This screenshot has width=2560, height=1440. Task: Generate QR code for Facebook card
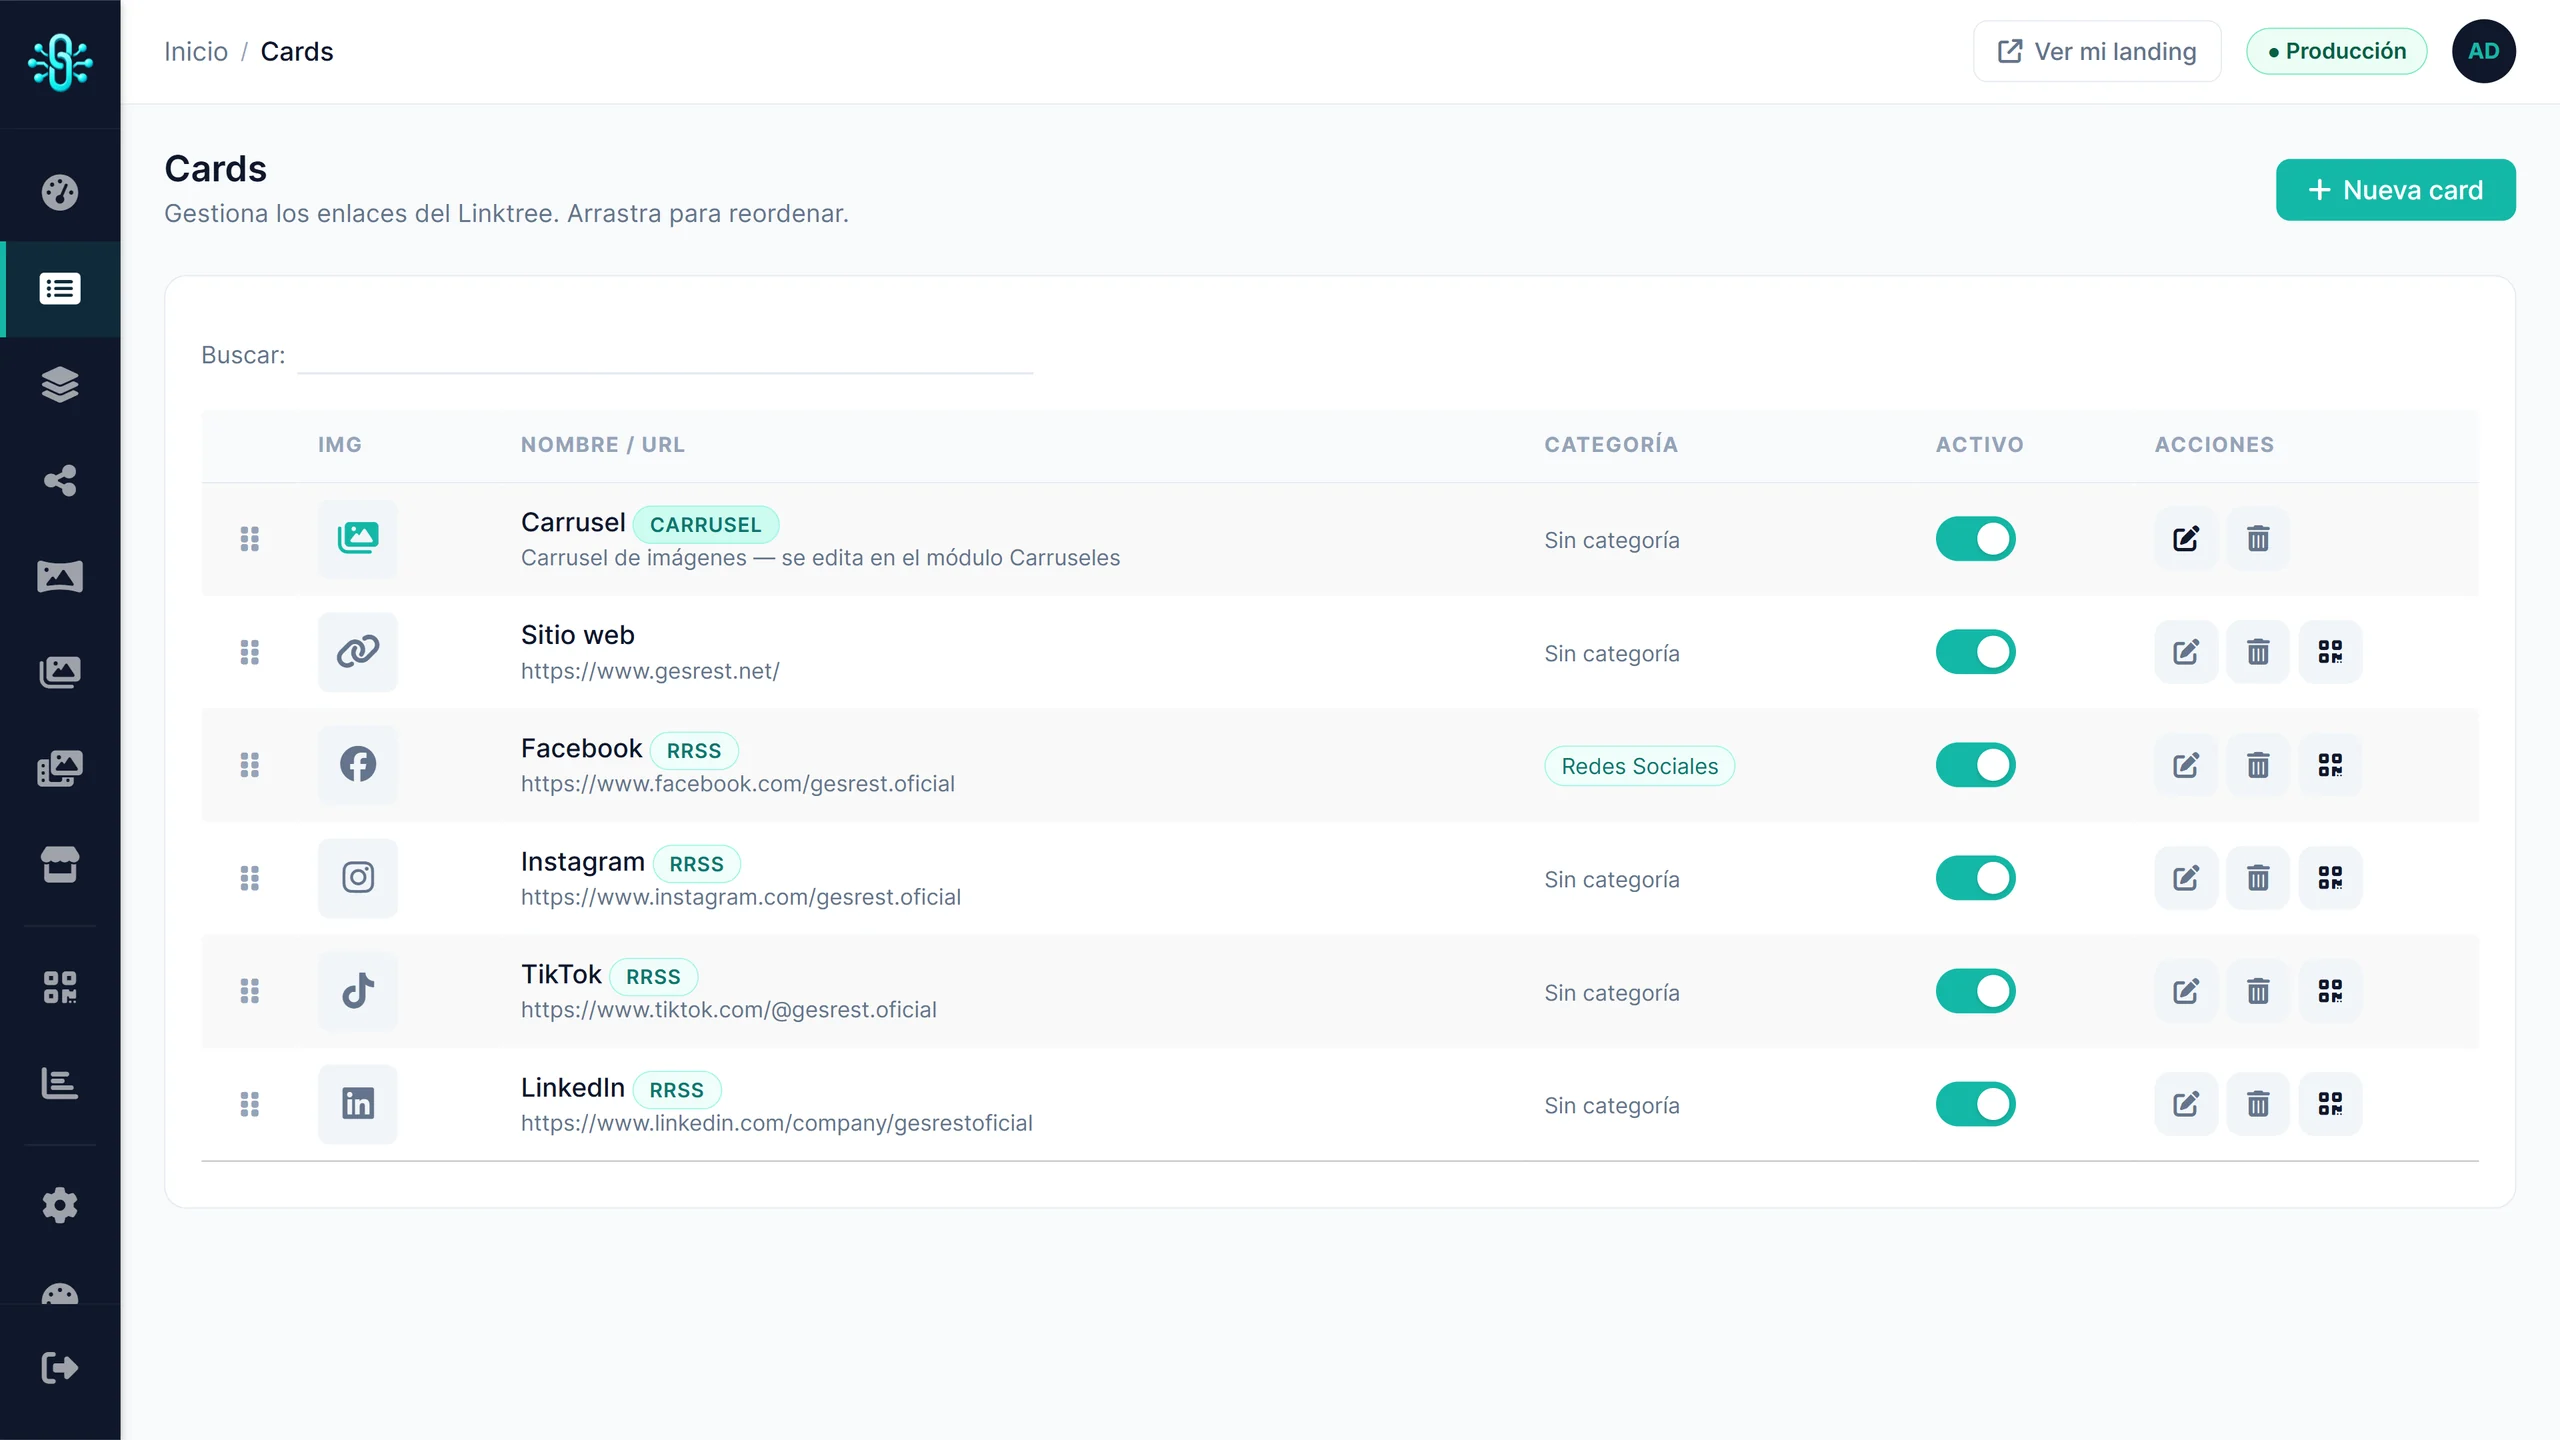pos(2330,765)
